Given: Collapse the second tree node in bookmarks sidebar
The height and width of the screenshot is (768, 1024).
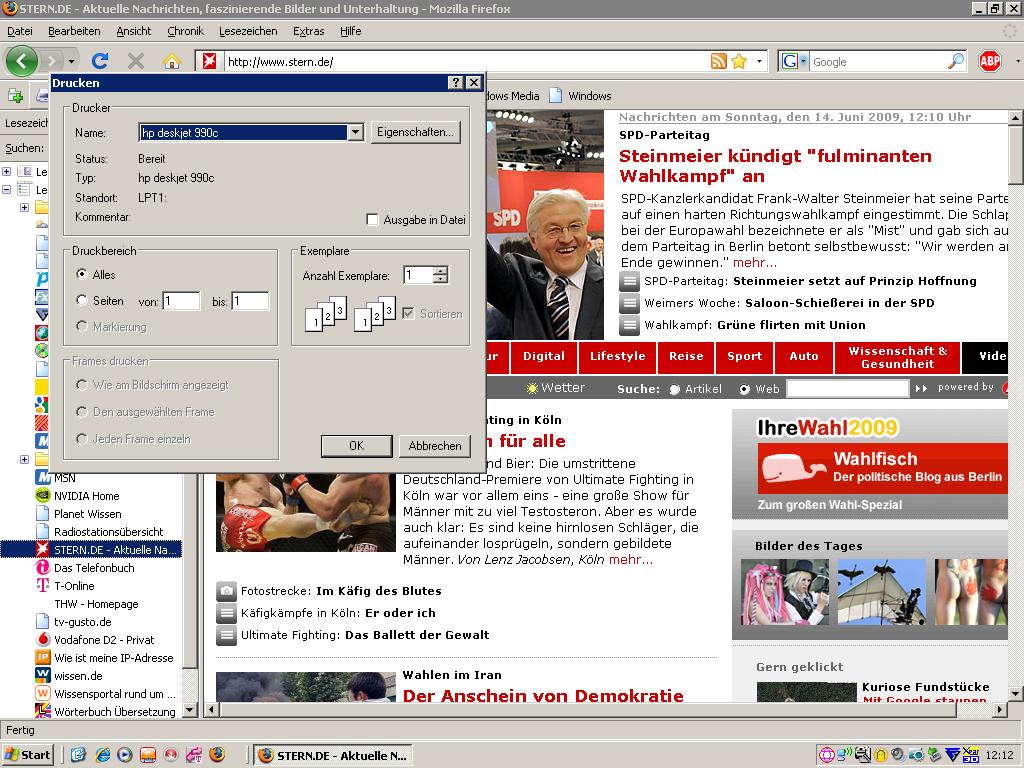Looking at the screenshot, I should click(x=7, y=189).
